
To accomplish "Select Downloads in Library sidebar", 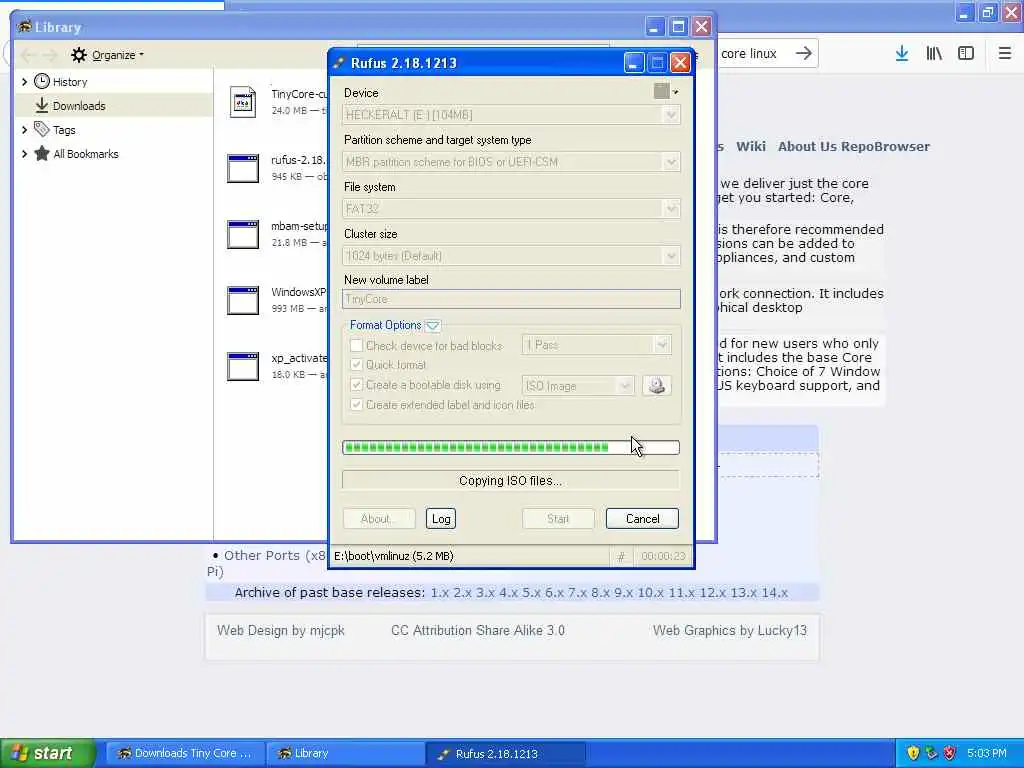I will coord(114,105).
